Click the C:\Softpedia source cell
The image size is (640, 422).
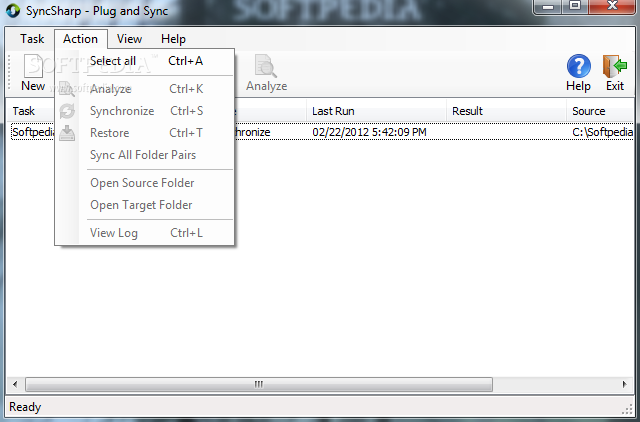tap(602, 132)
